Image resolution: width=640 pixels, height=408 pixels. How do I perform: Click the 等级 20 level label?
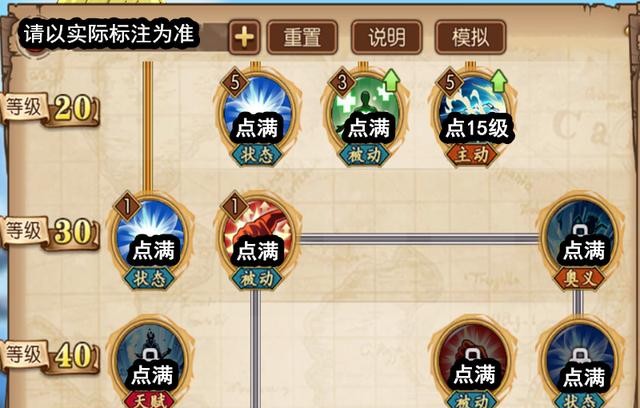coord(50,109)
